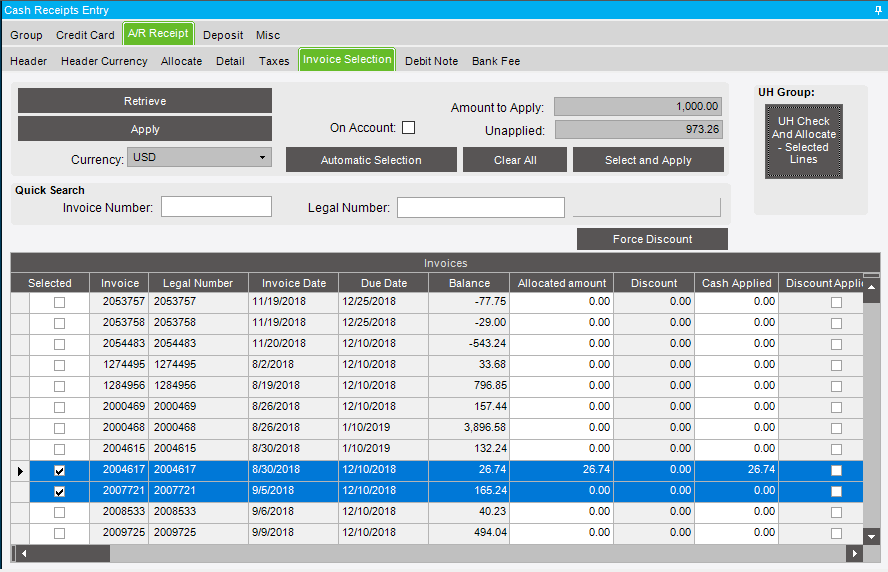Enable Discount Applied for invoice 2007721

pos(836,491)
